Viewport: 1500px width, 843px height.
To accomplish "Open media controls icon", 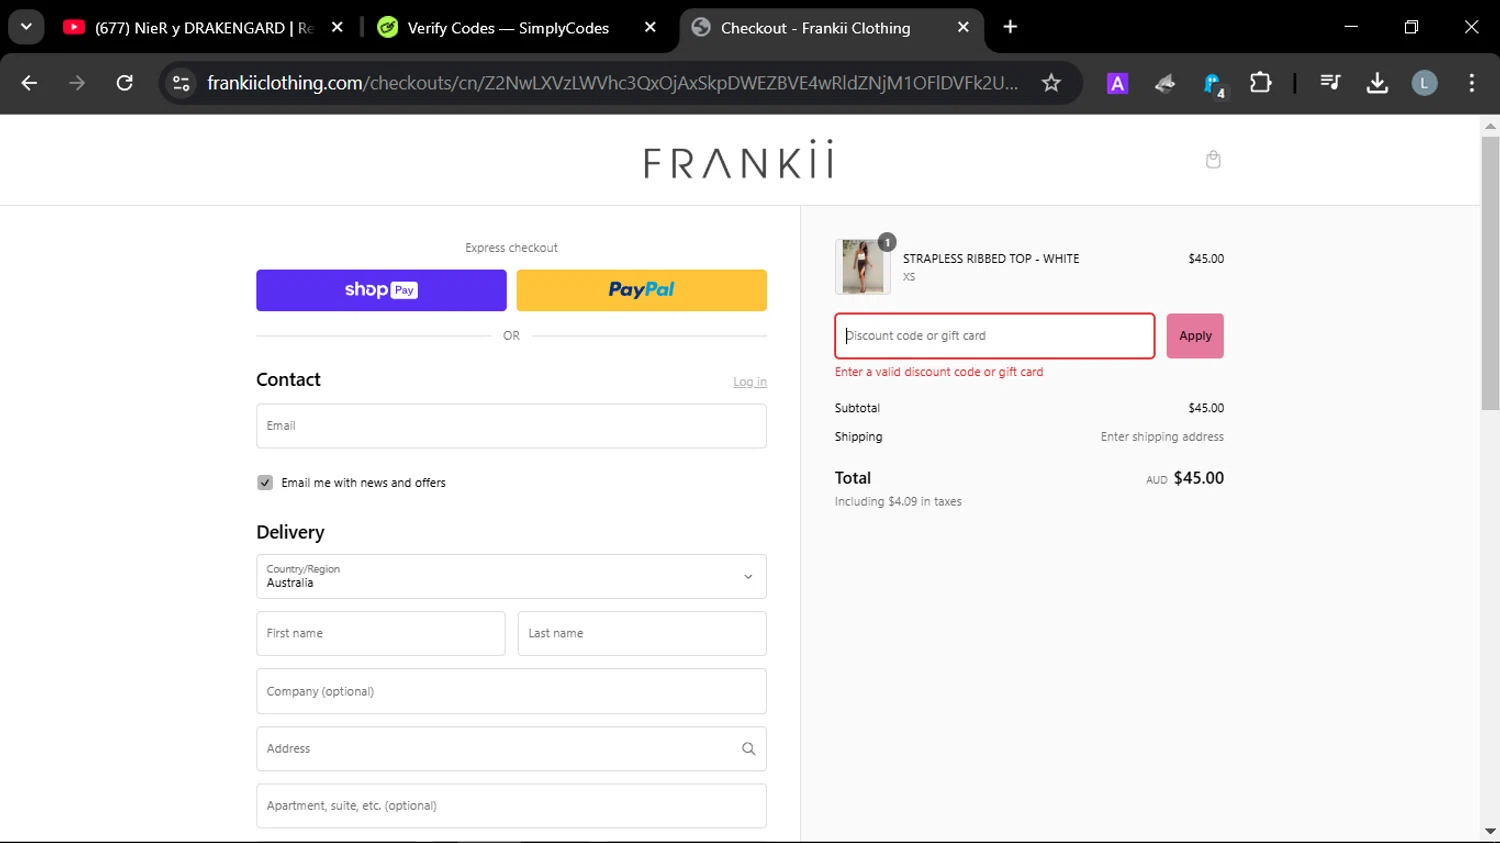I will [1330, 83].
